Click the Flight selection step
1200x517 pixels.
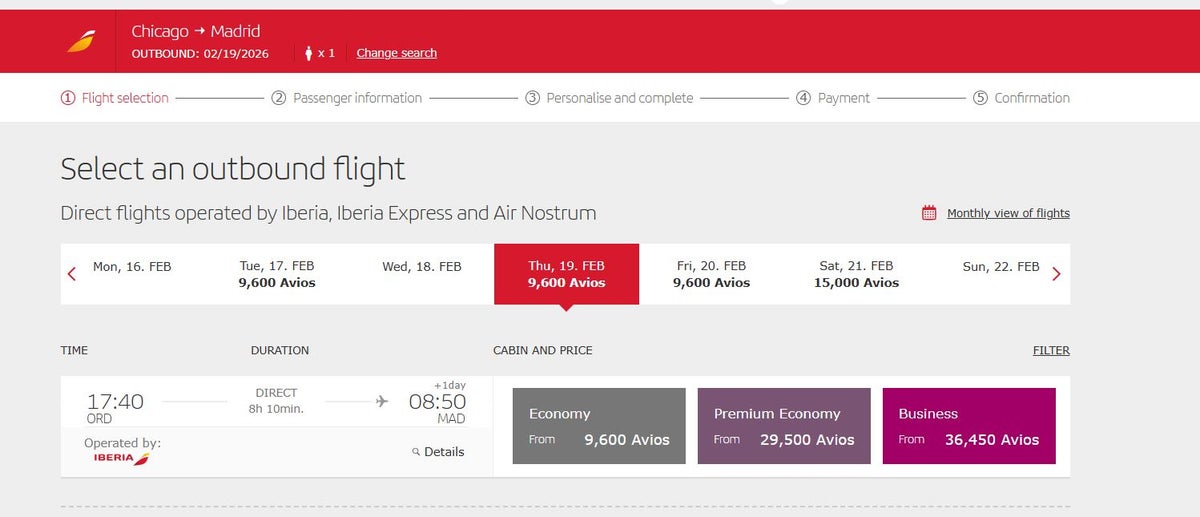pos(115,98)
